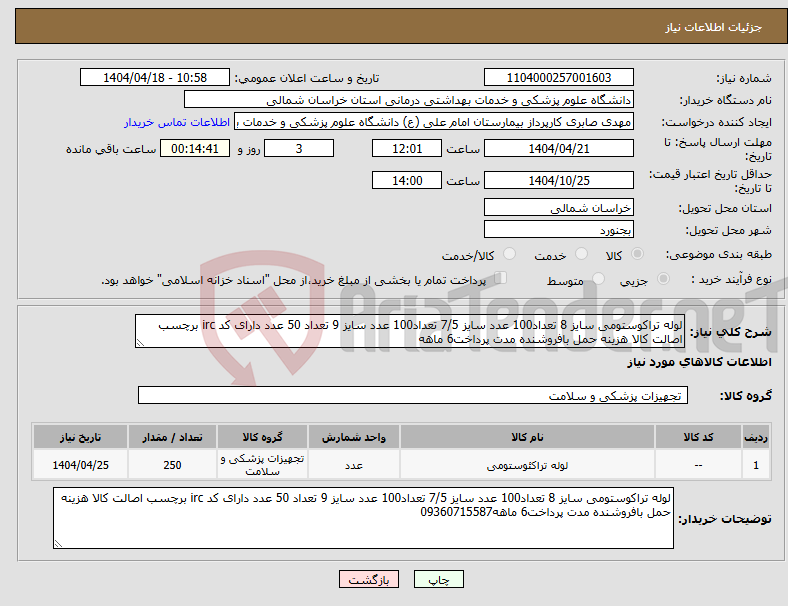Viewport: 788px width, 606px height.
Task: Toggle the اسناد خزانه اسلامی payment checkbox
Action: 501,278
